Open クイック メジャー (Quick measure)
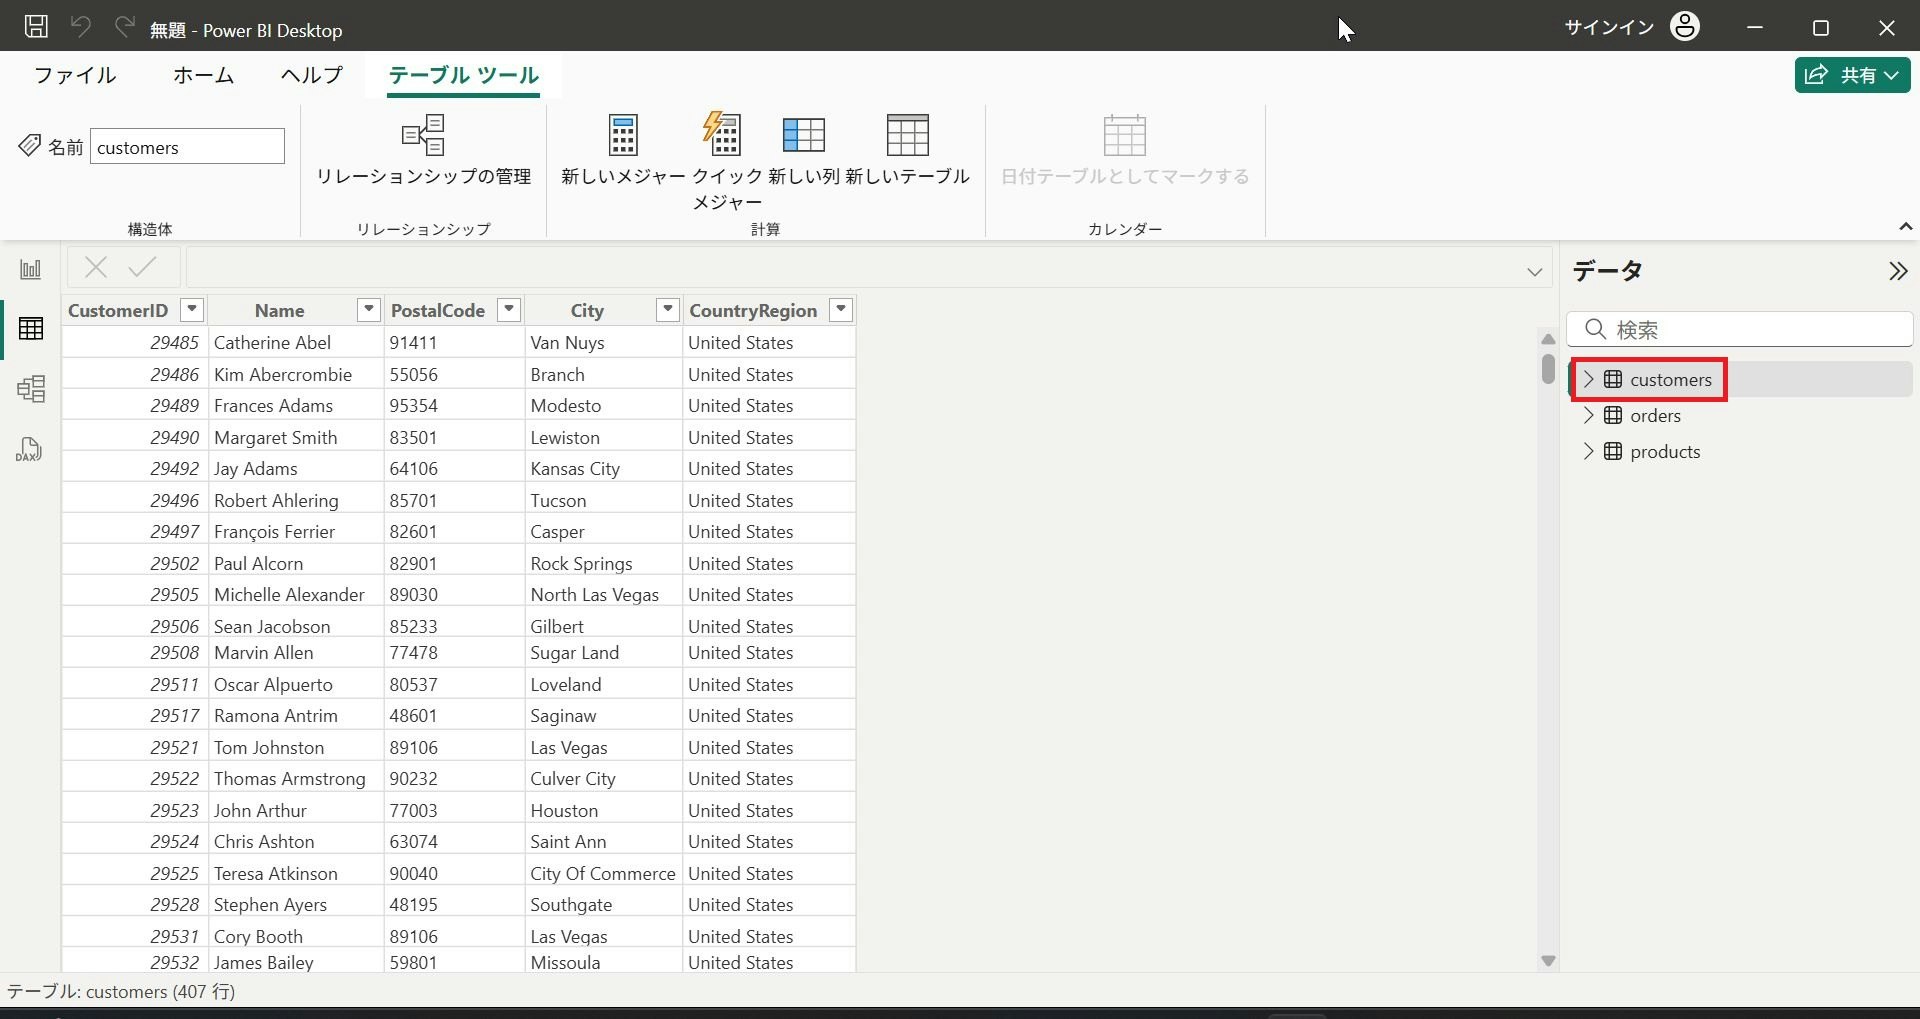 (727, 162)
